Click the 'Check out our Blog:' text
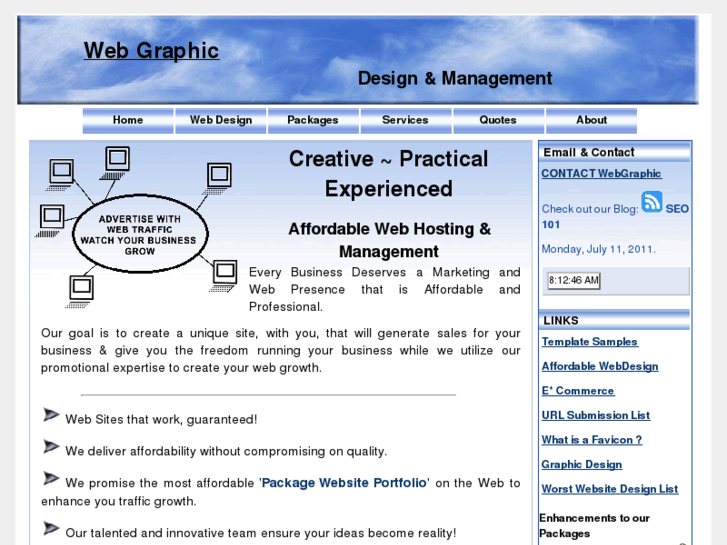The image size is (727, 545). click(590, 209)
